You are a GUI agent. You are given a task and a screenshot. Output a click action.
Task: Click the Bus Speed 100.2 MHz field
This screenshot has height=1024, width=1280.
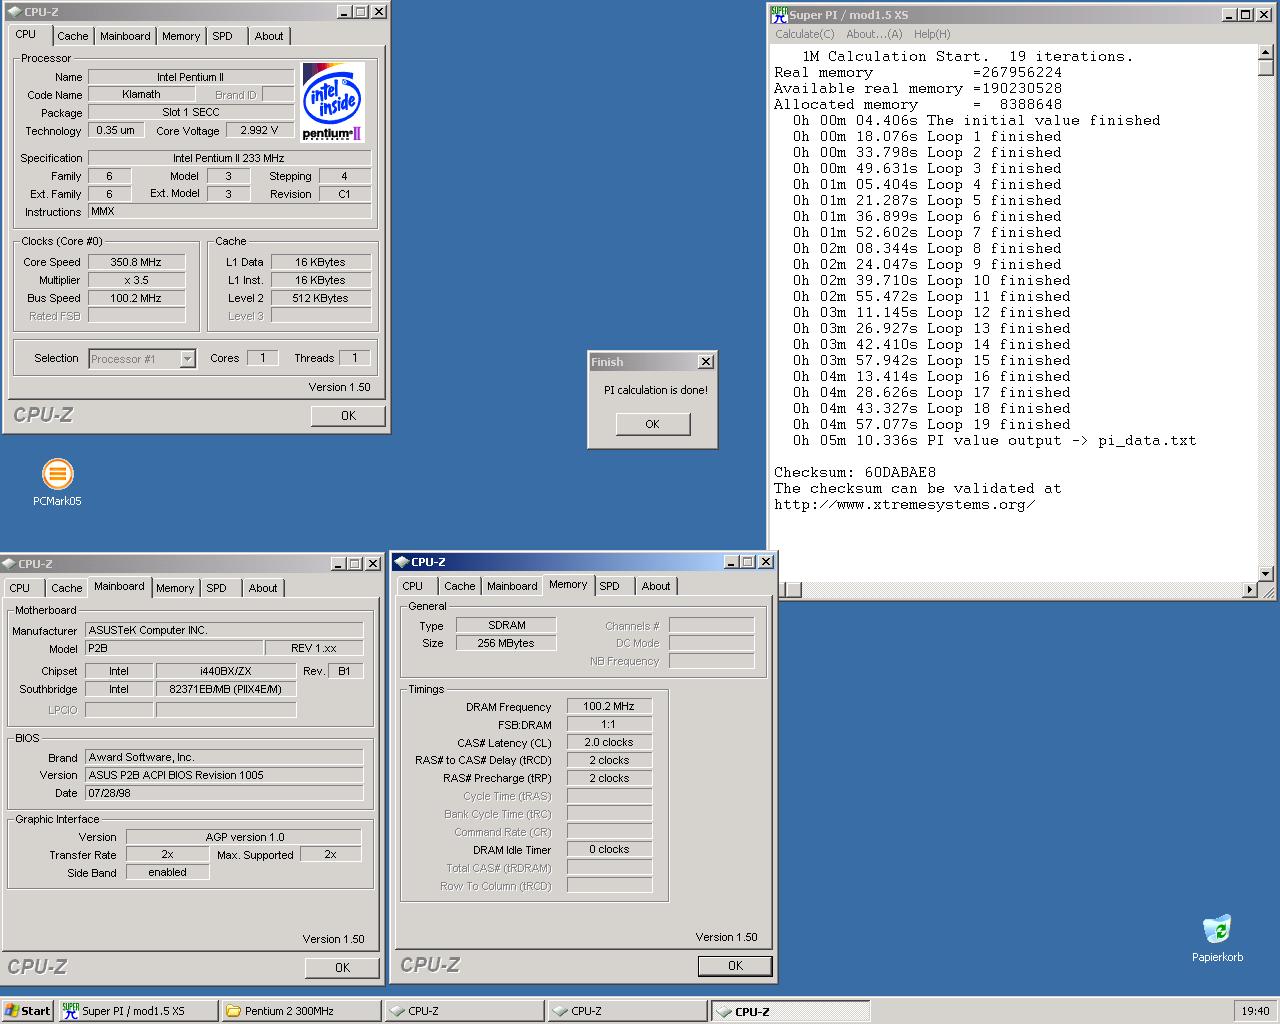(136, 298)
